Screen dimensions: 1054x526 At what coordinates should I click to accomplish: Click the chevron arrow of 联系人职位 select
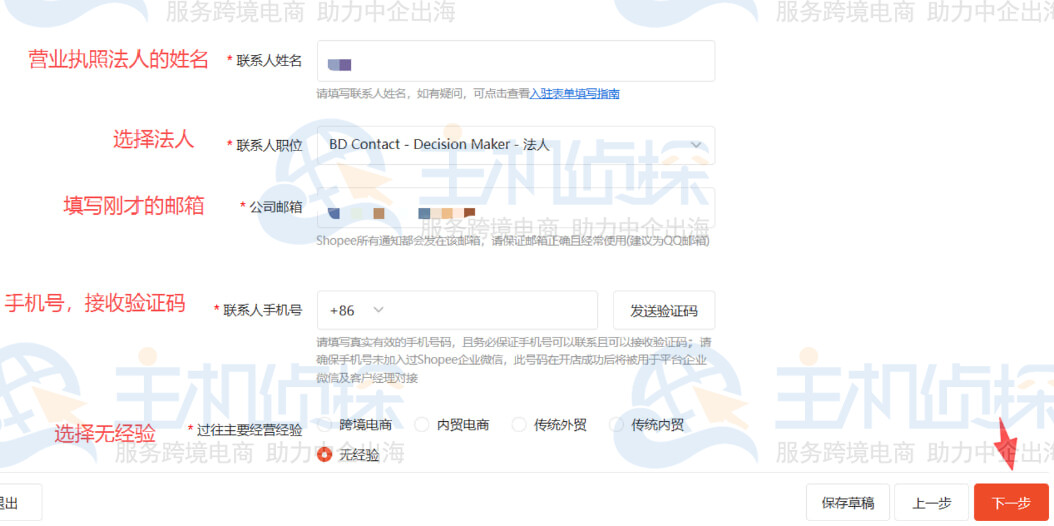coord(696,145)
